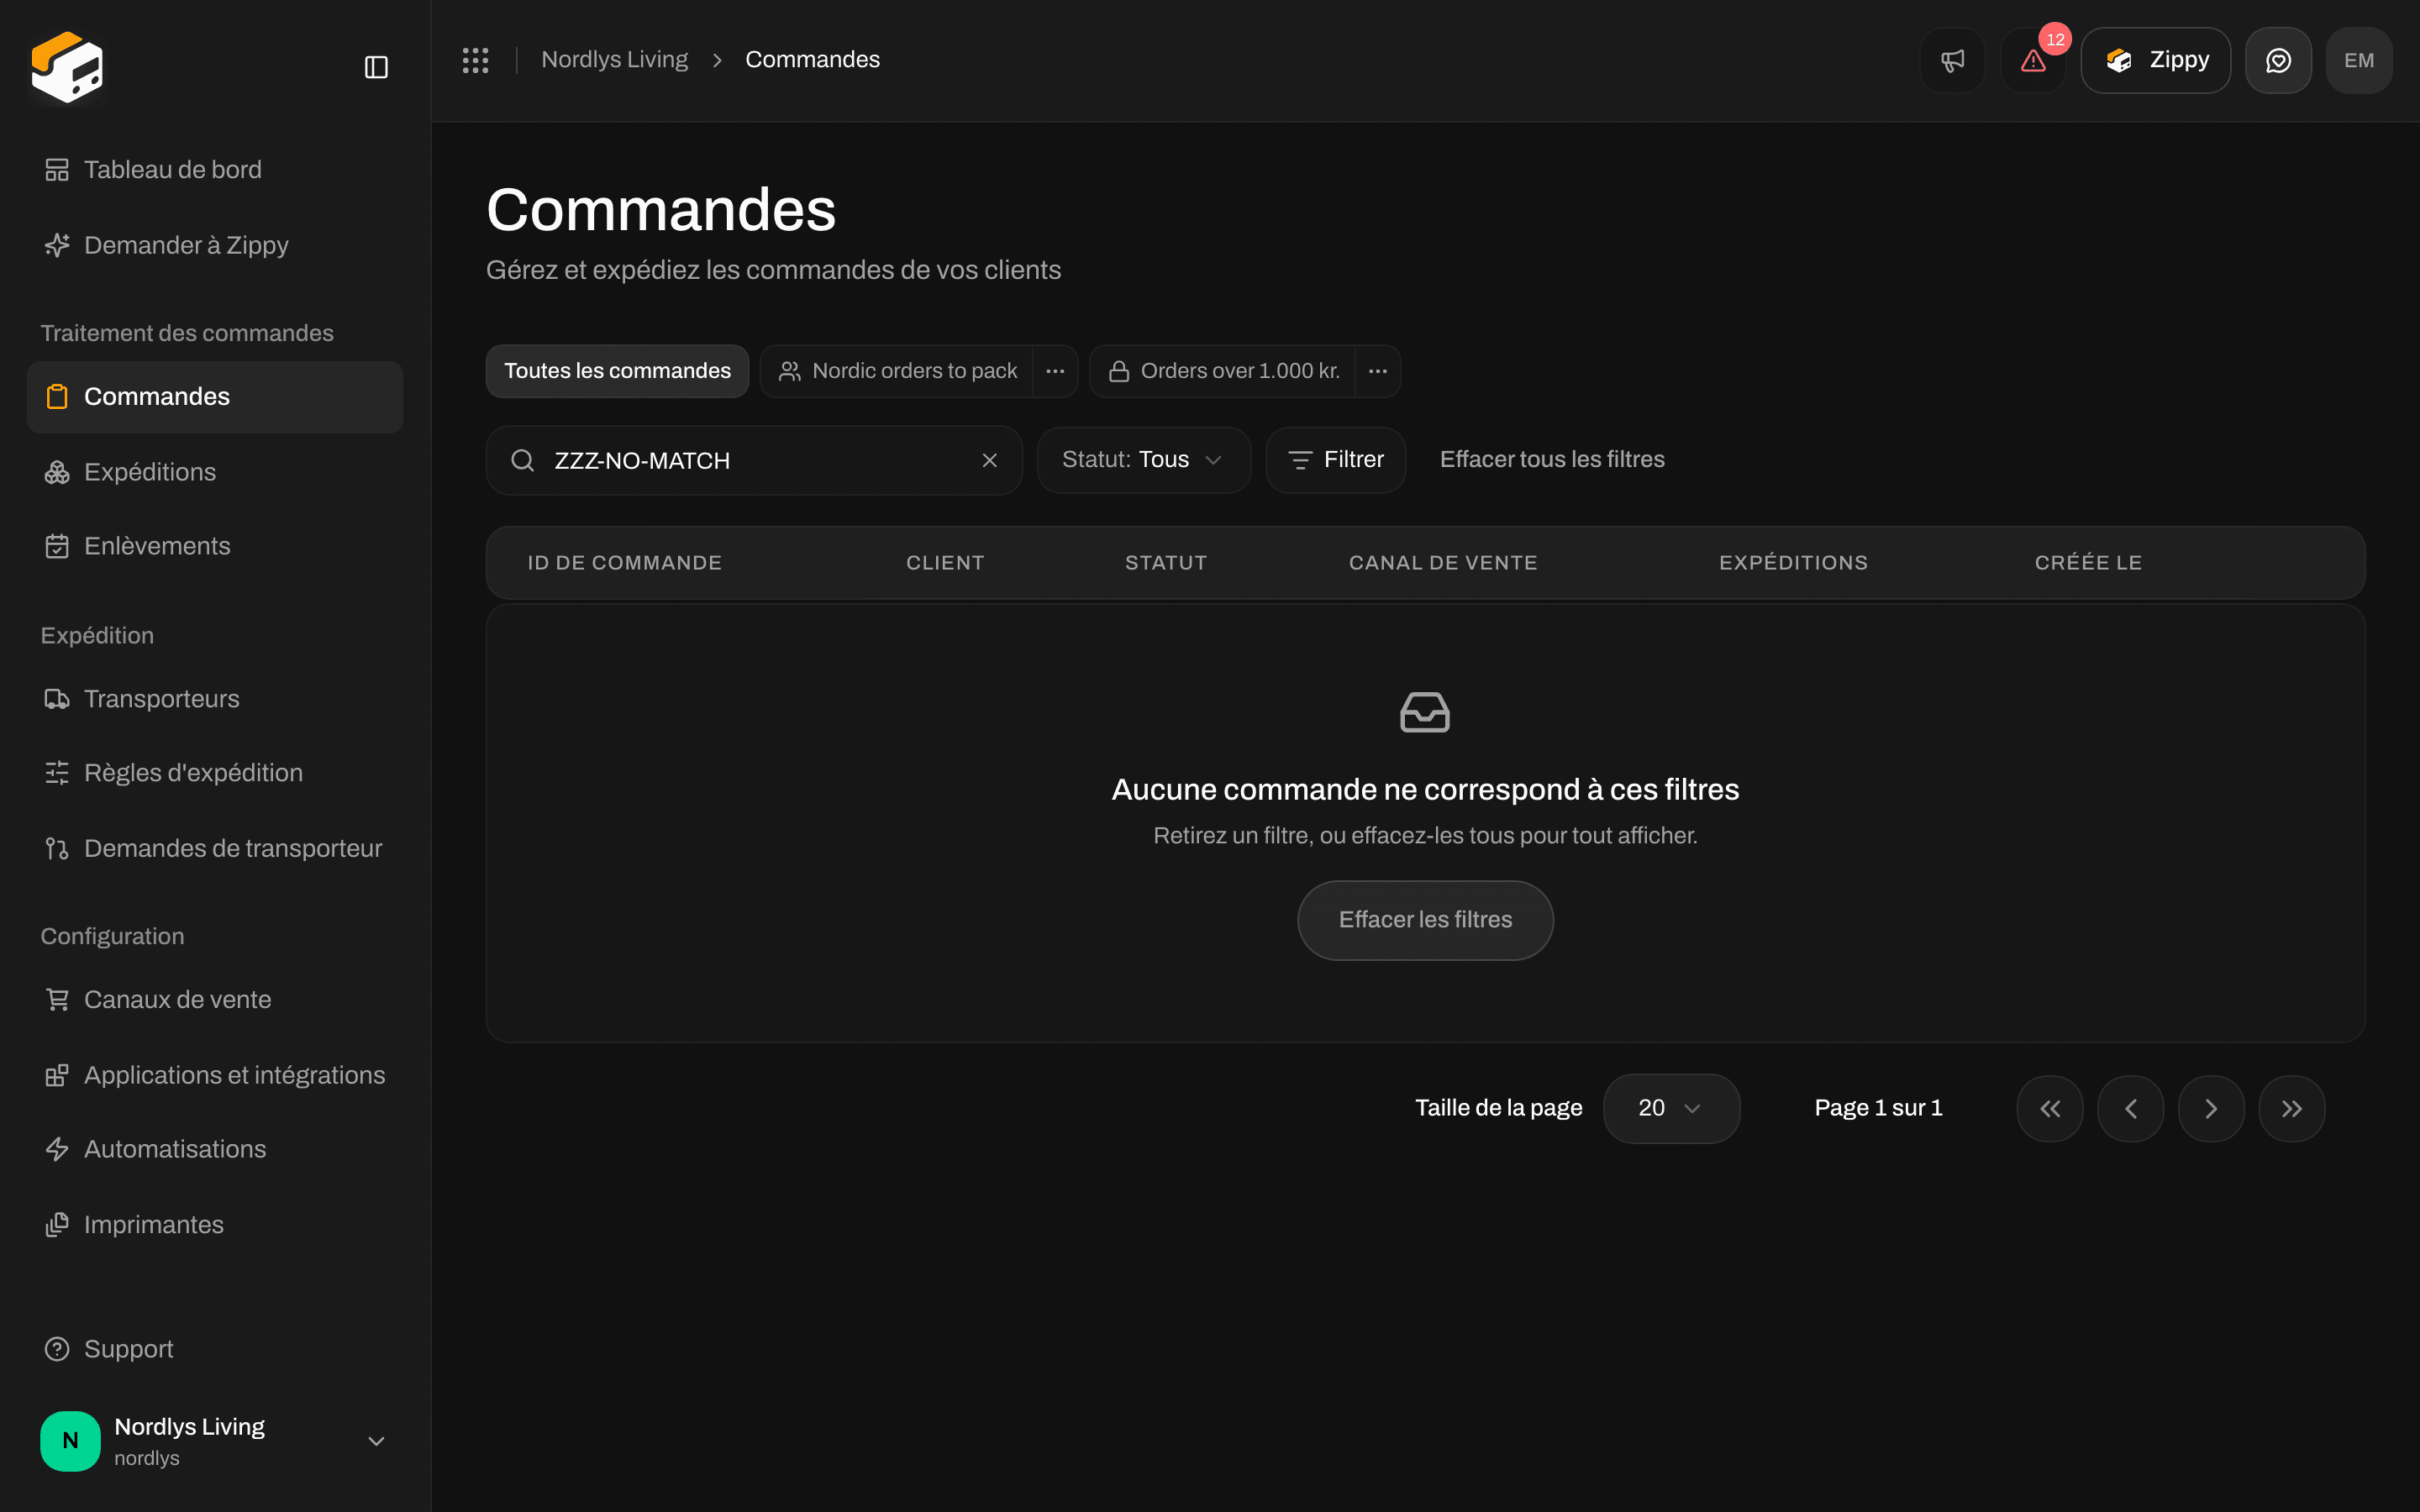Open Tableau de bord
The width and height of the screenshot is (2420, 1512).
pos(215,170)
